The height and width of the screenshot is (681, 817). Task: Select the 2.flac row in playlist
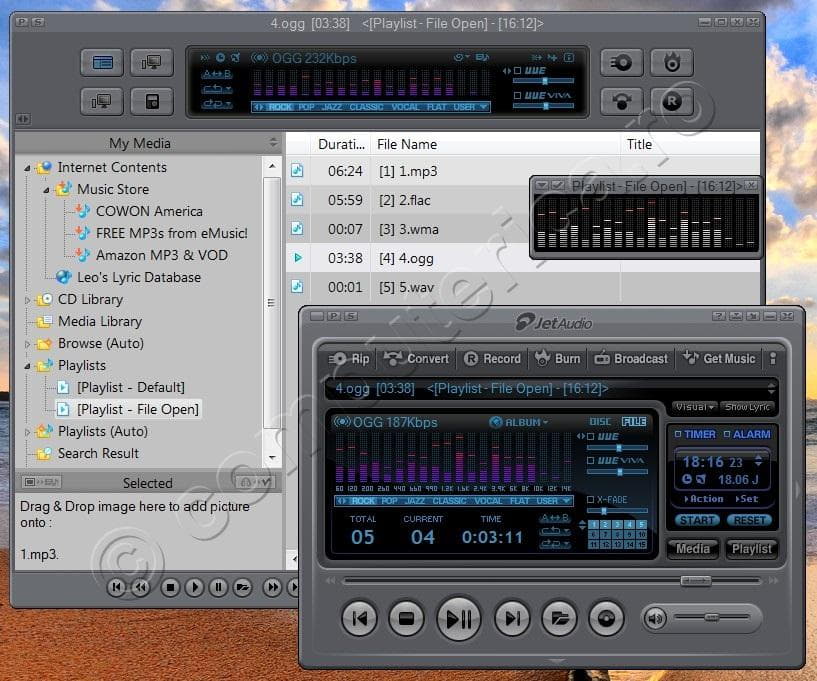tap(523, 200)
